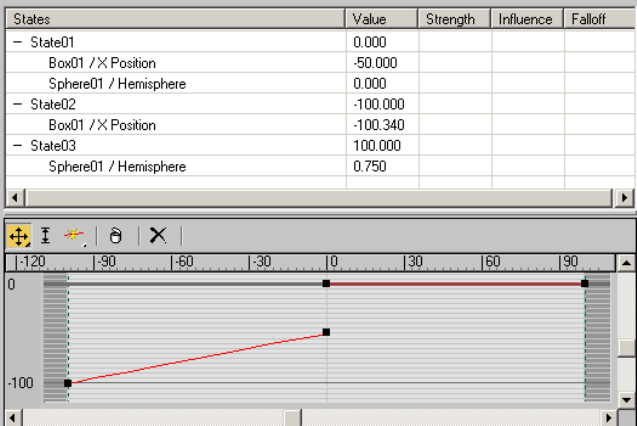Click the Falloff column header
The width and height of the screenshot is (637, 426).
600,19
